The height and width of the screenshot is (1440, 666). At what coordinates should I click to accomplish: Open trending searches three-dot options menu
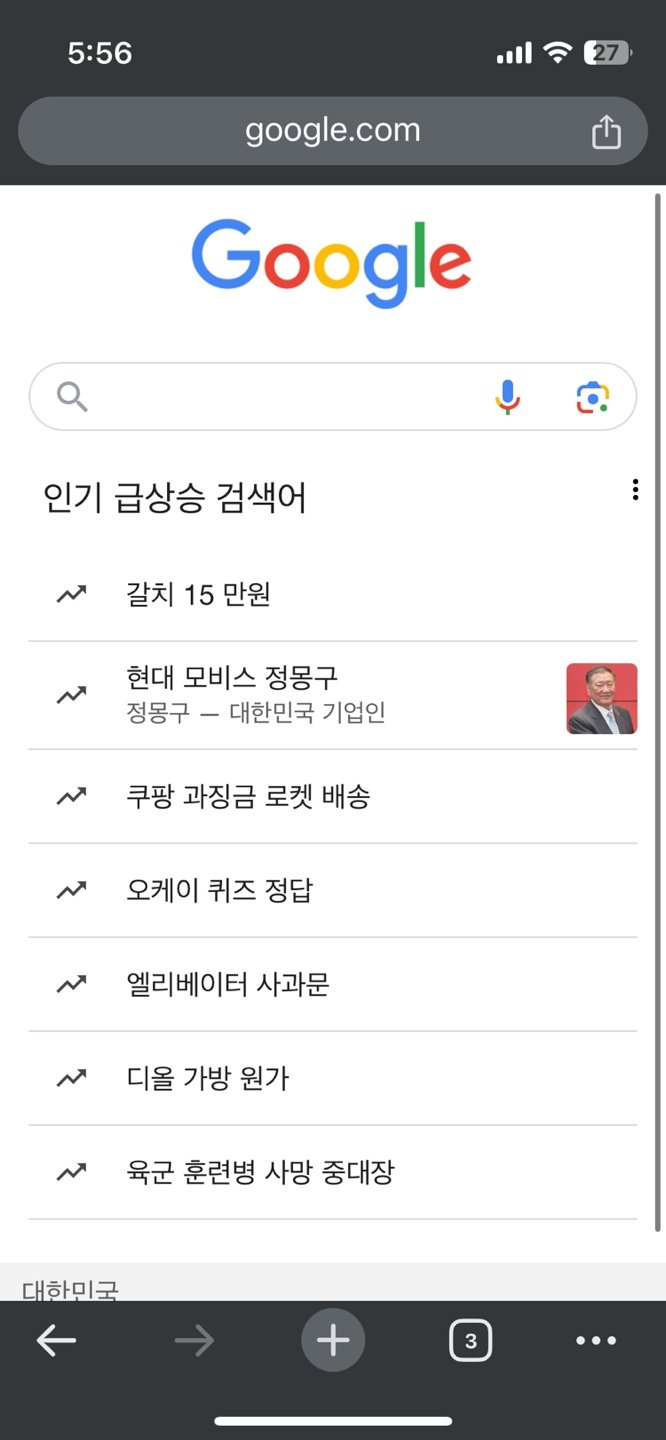pyautogui.click(x=635, y=490)
